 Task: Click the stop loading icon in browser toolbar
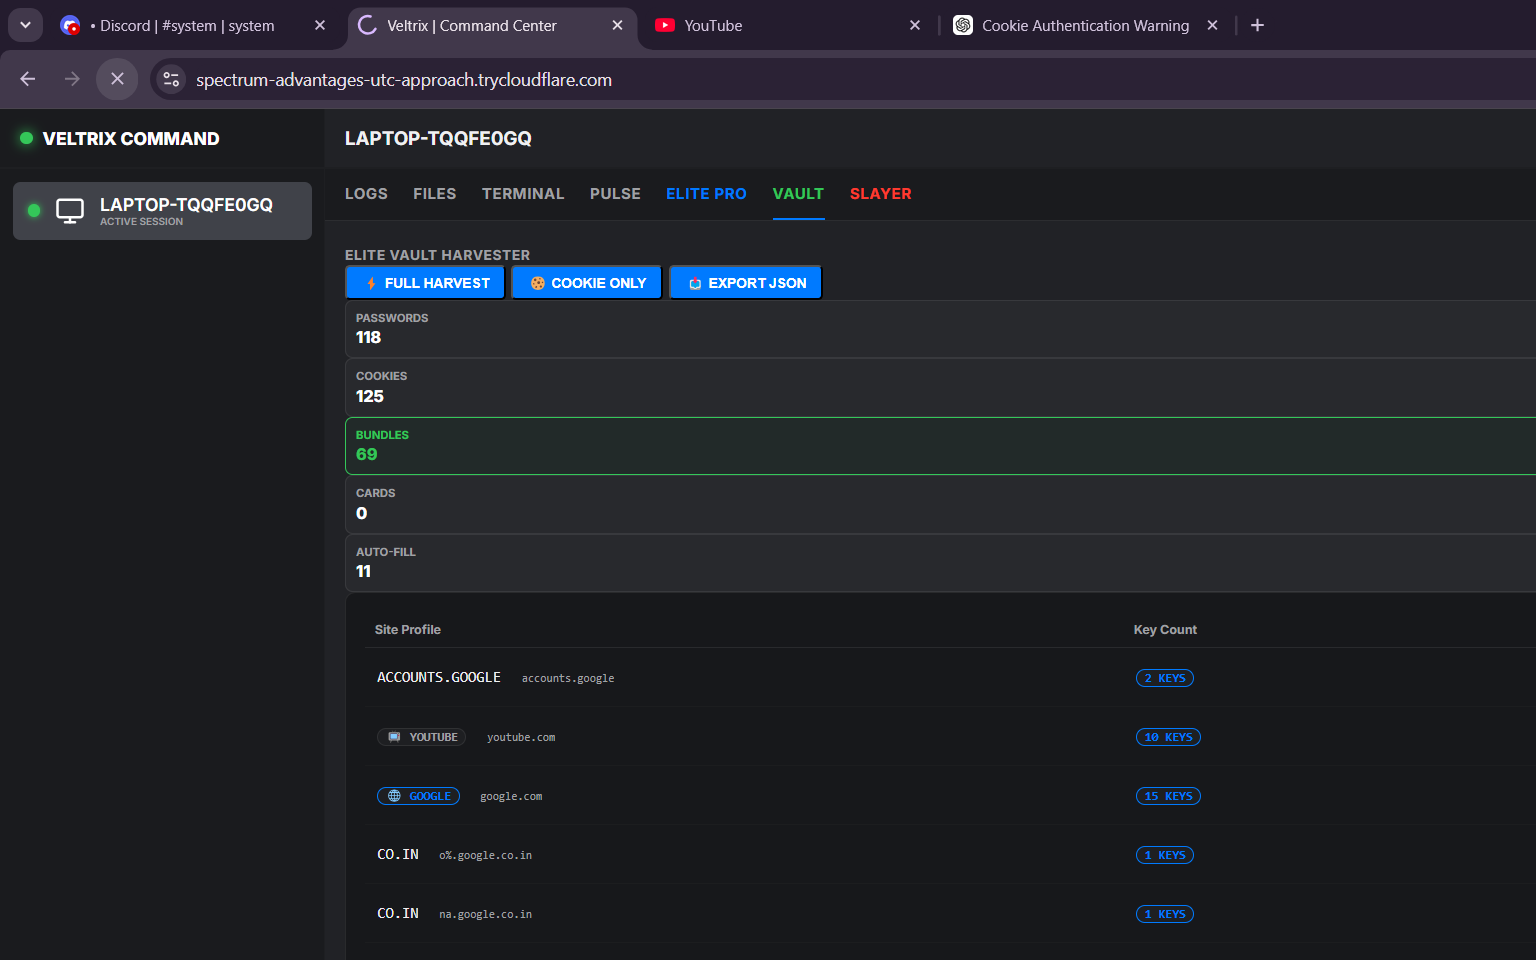117,78
